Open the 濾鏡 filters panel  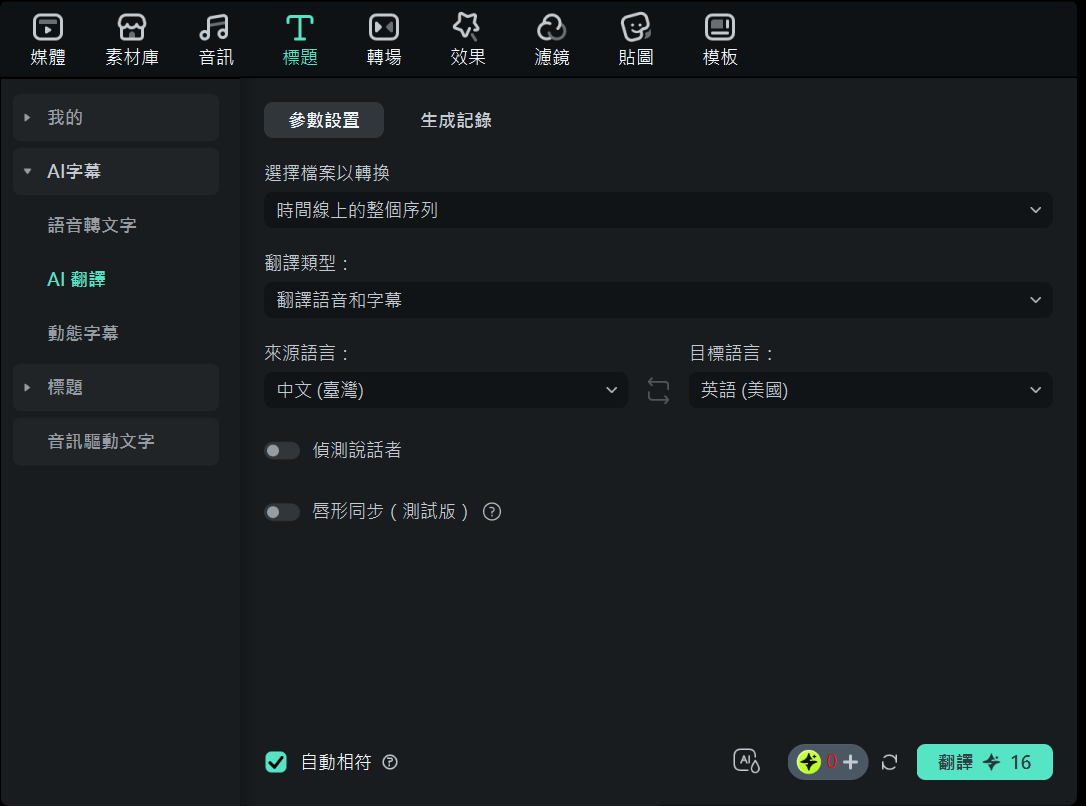click(x=551, y=38)
